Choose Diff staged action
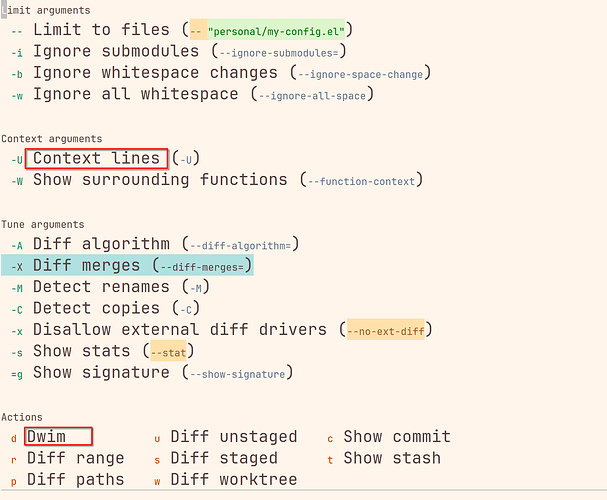Image resolution: width=607 pixels, height=500 pixels. pyautogui.click(x=224, y=458)
